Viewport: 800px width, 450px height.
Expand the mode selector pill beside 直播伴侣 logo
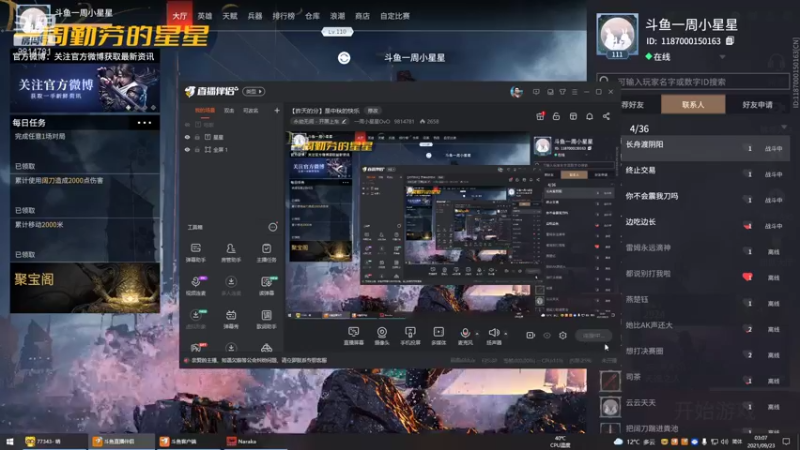(254, 92)
